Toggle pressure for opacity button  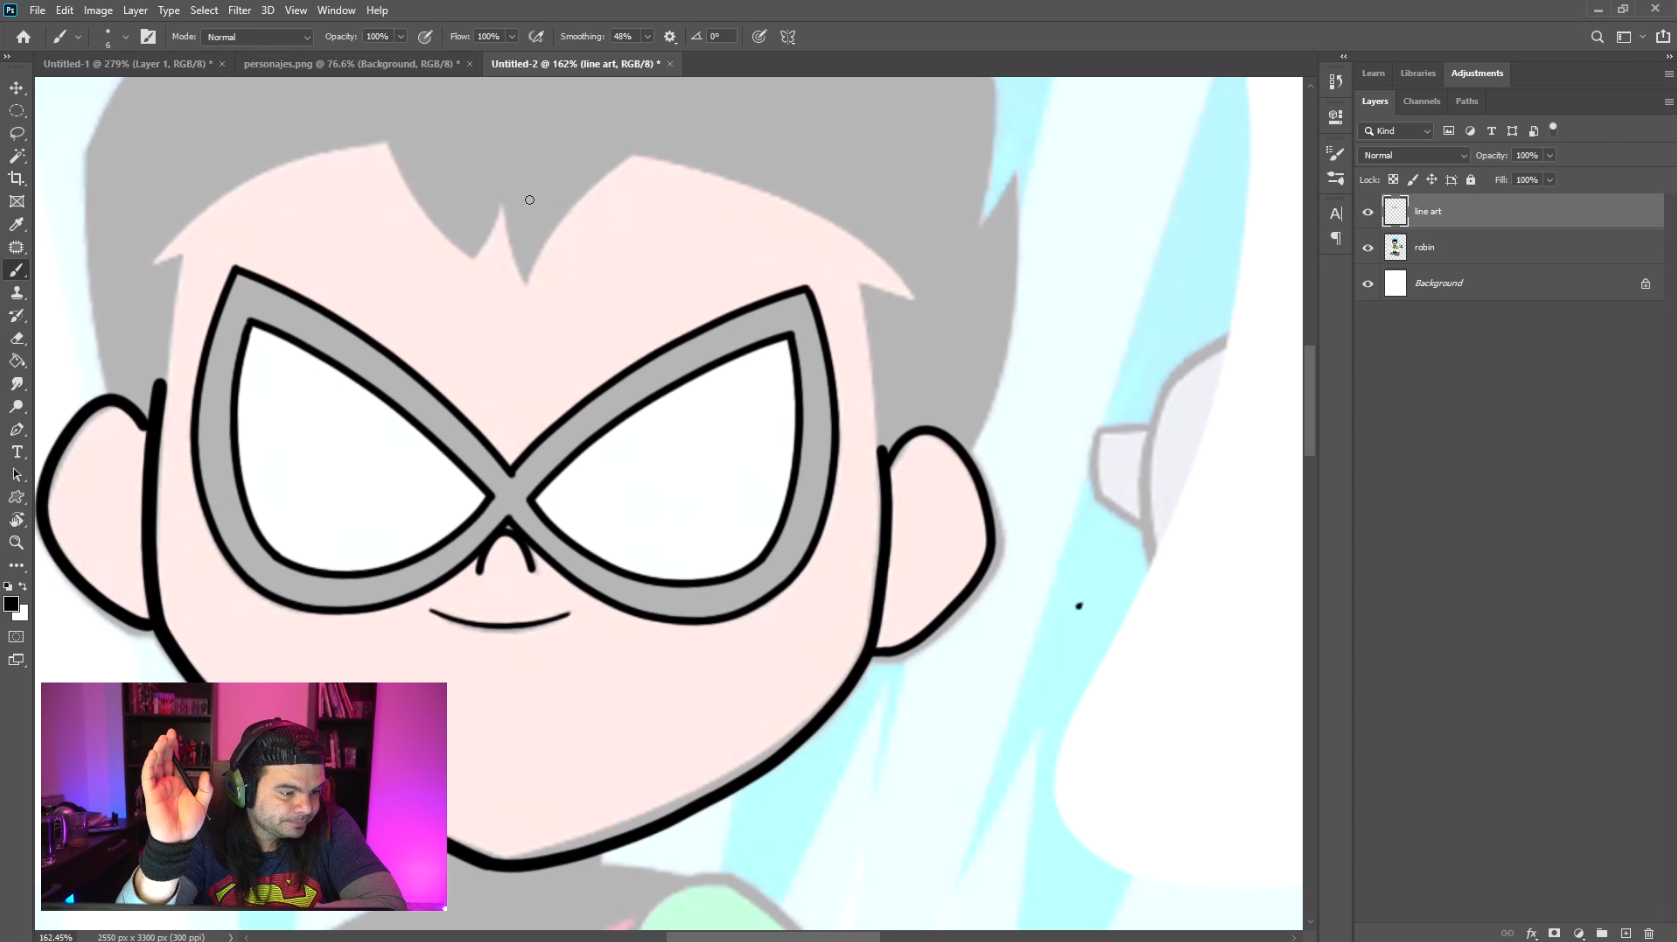point(425,37)
